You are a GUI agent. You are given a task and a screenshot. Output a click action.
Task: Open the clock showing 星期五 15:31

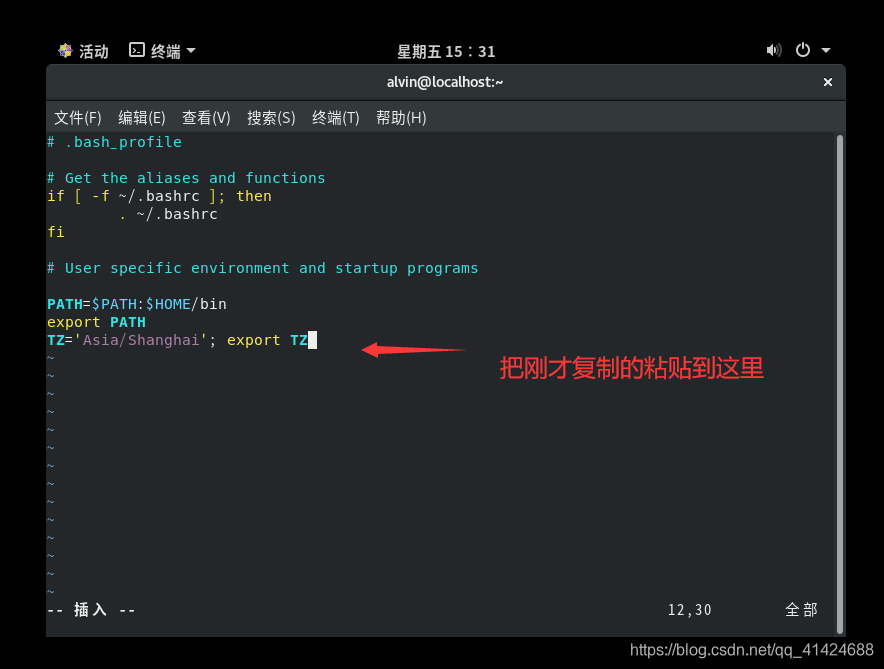(x=446, y=51)
